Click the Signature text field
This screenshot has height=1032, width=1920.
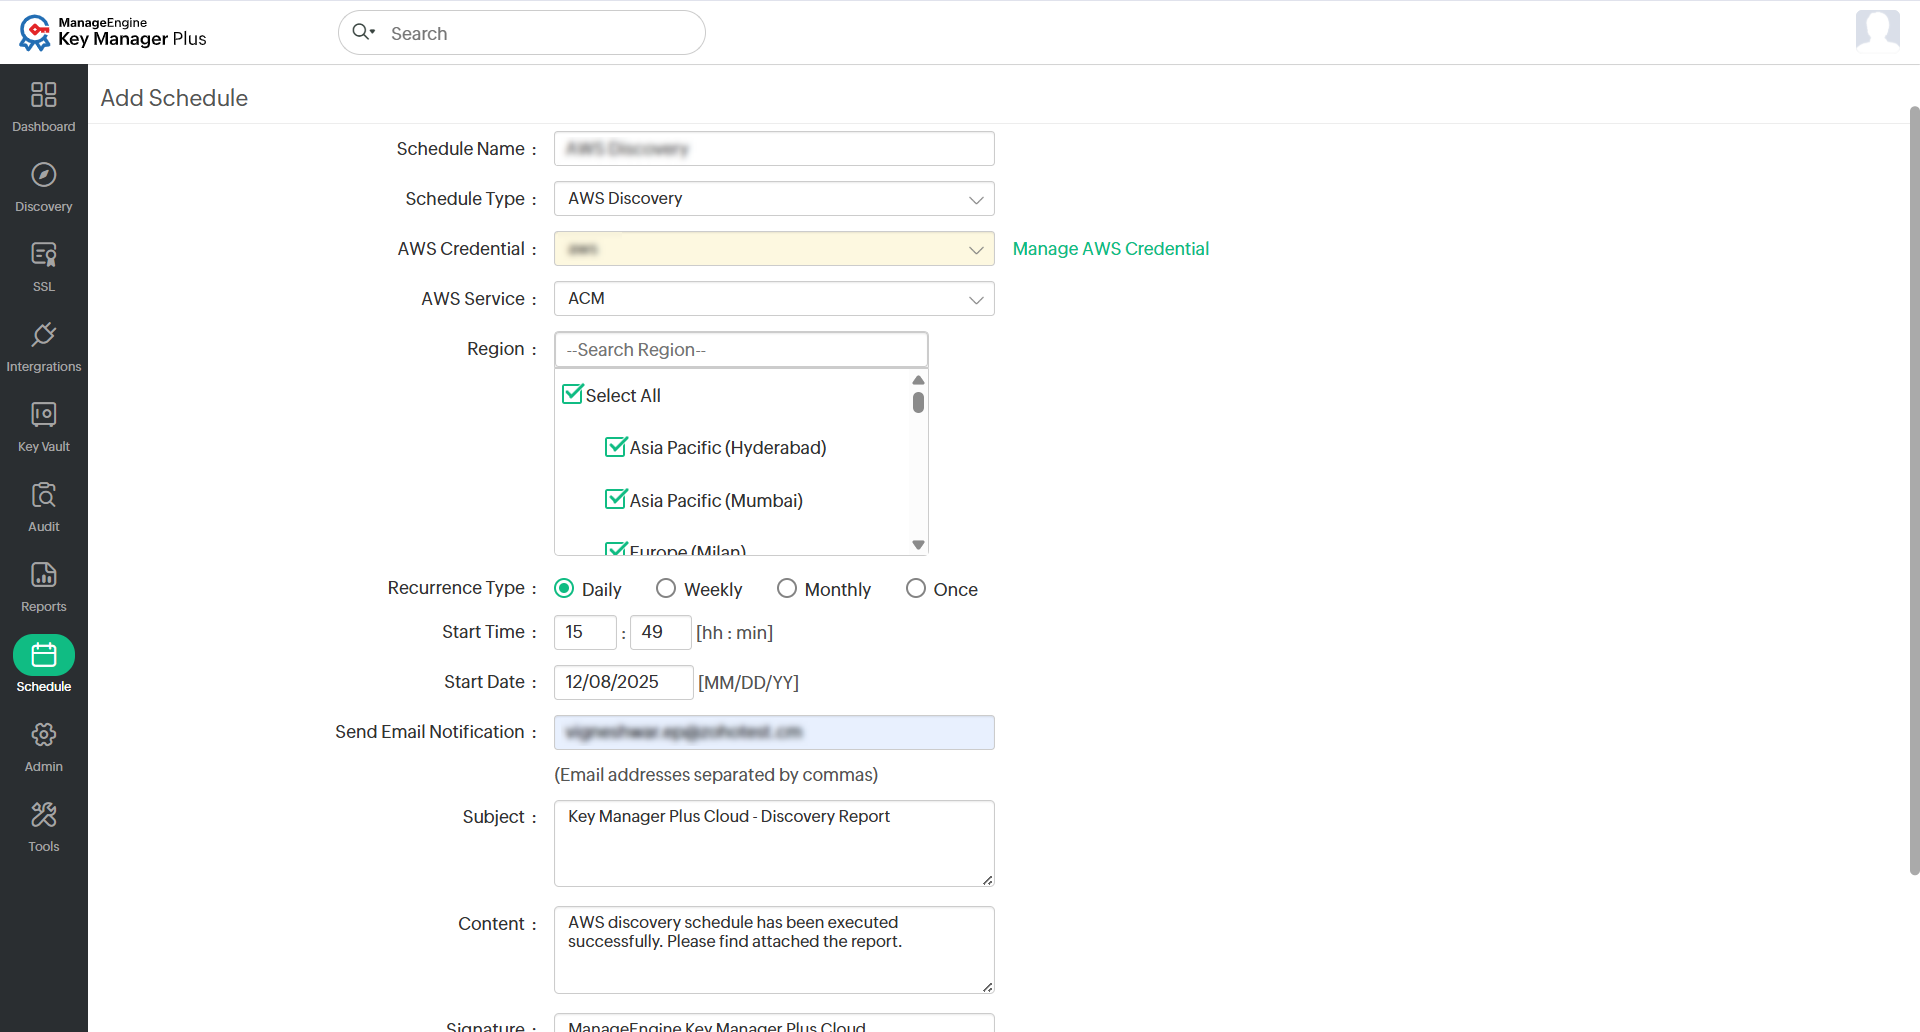click(x=774, y=1023)
